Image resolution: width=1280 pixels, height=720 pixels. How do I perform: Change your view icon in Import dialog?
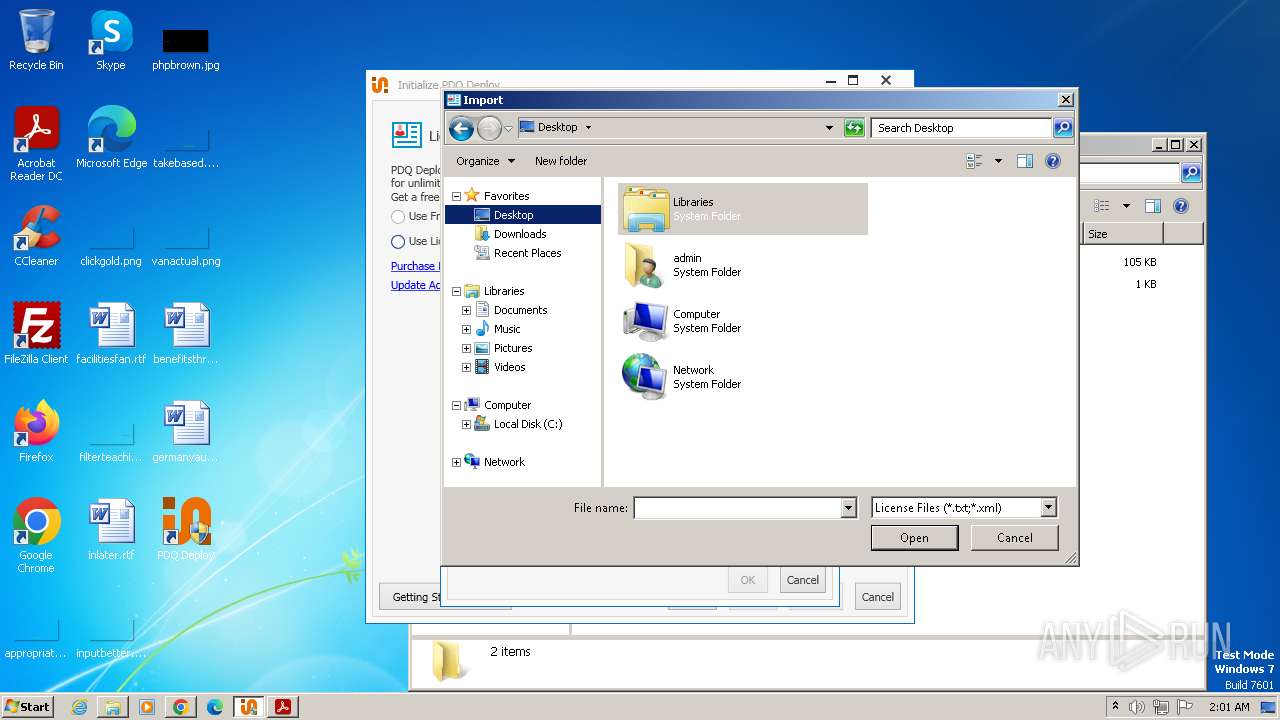975,161
